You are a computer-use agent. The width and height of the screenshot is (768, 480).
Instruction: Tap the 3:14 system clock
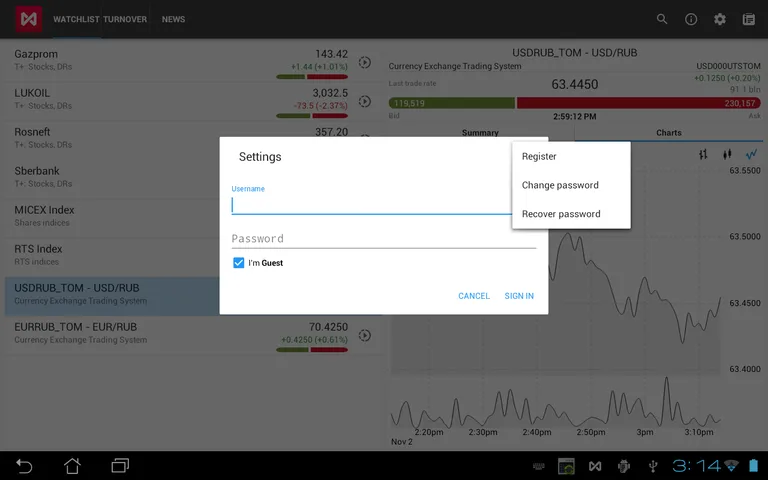tap(696, 466)
